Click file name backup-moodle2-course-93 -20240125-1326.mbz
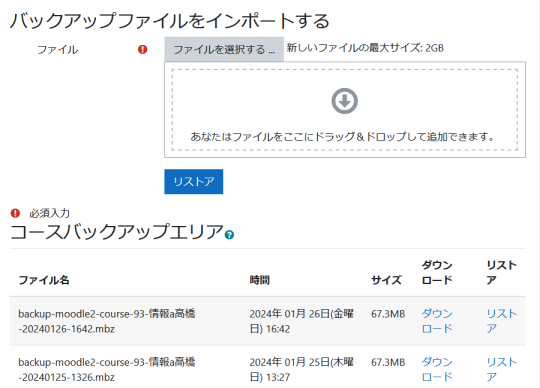The height and width of the screenshot is (388, 540). click(x=107, y=369)
